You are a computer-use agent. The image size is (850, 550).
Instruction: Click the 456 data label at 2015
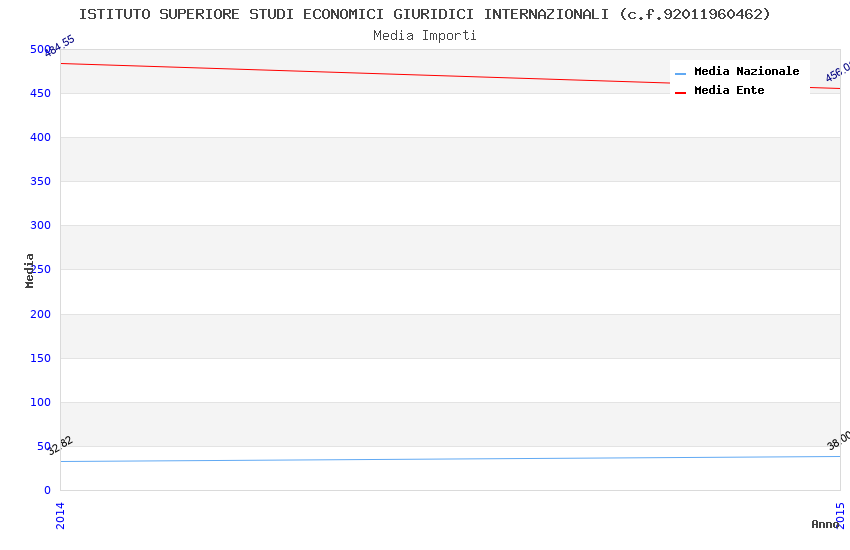pyautogui.click(x=838, y=72)
